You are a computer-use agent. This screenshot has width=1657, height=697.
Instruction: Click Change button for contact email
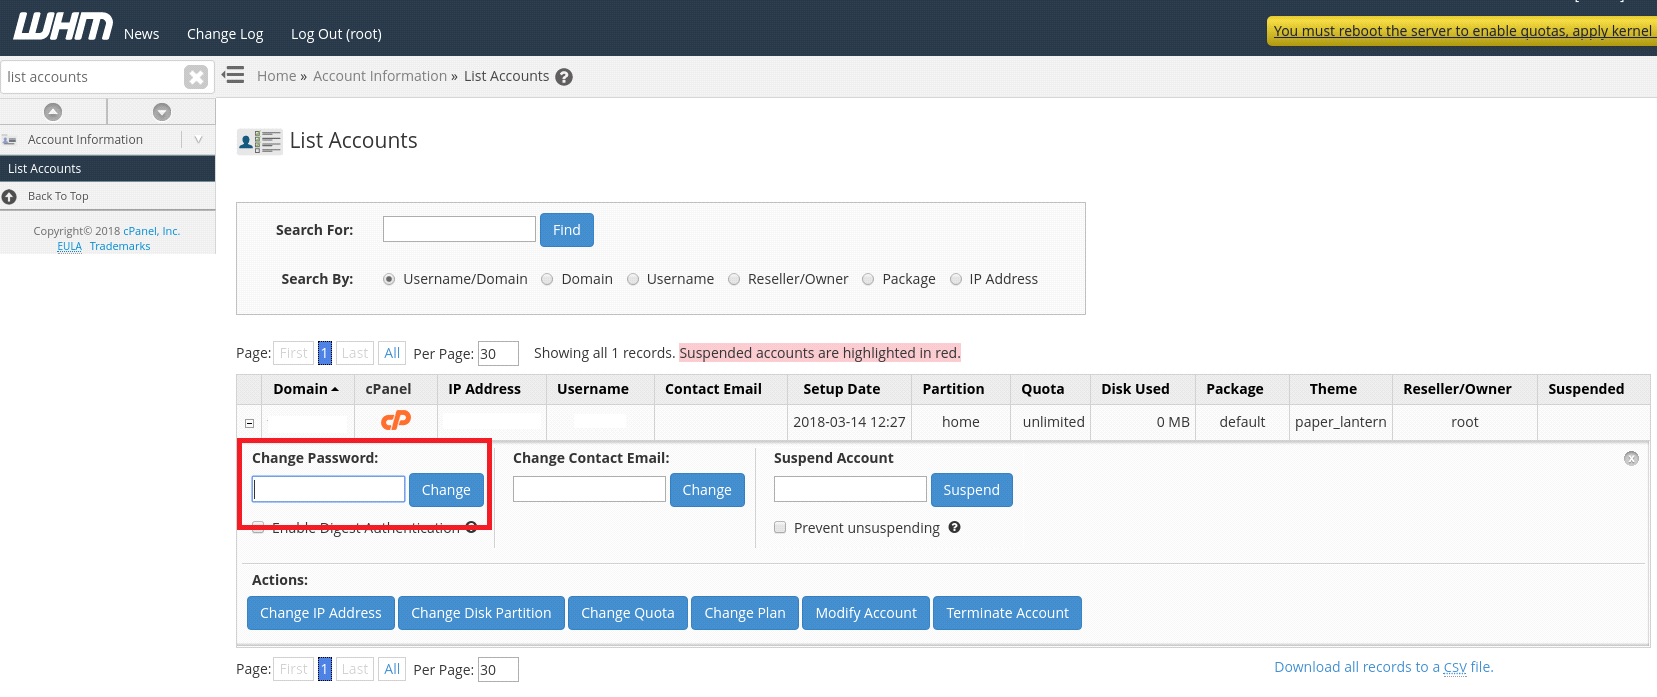coord(707,490)
